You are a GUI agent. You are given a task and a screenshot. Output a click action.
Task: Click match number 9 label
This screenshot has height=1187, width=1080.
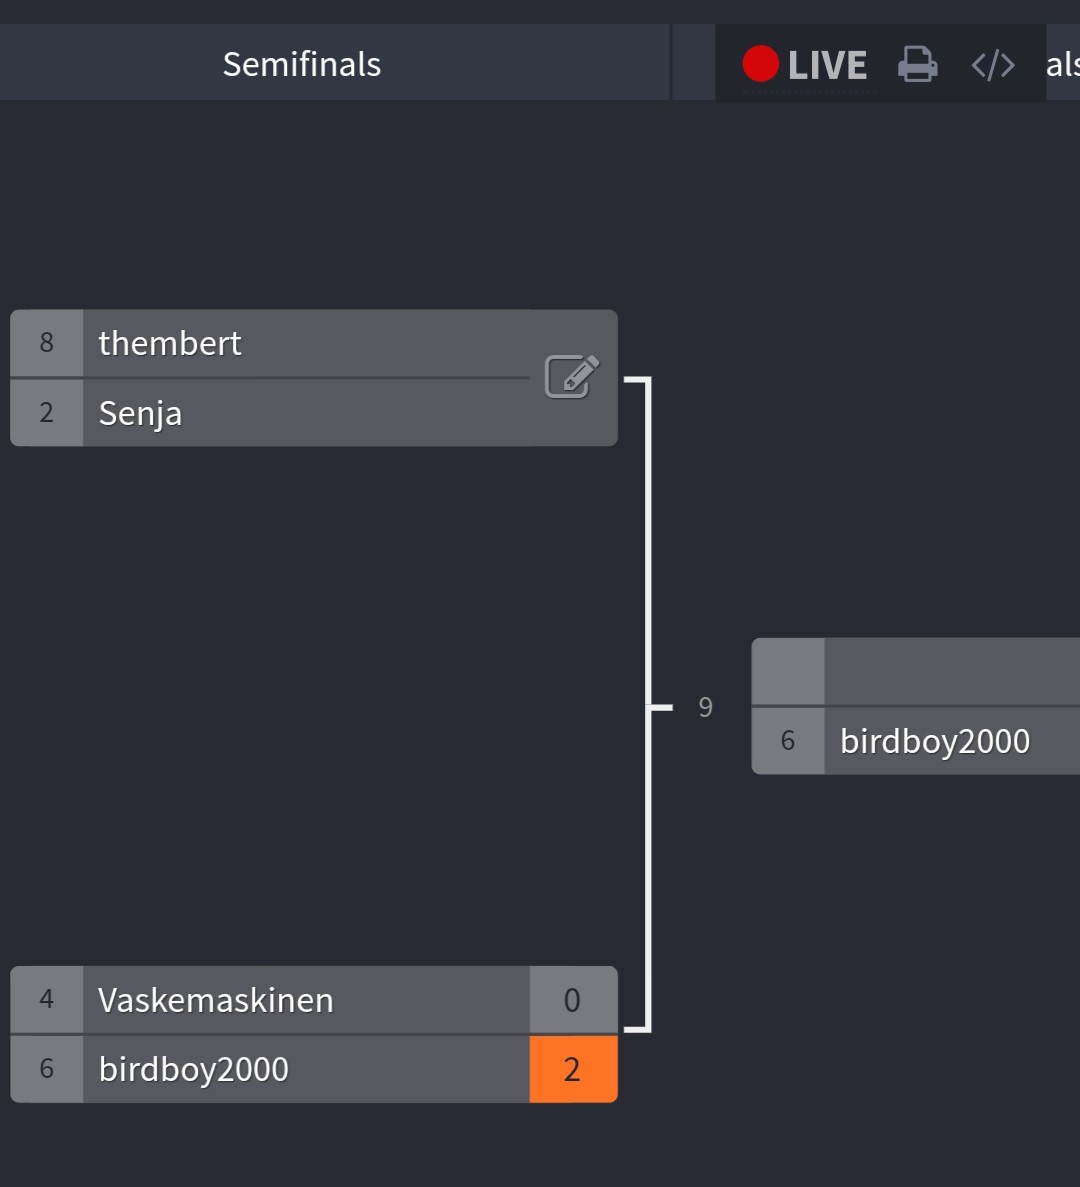(705, 707)
